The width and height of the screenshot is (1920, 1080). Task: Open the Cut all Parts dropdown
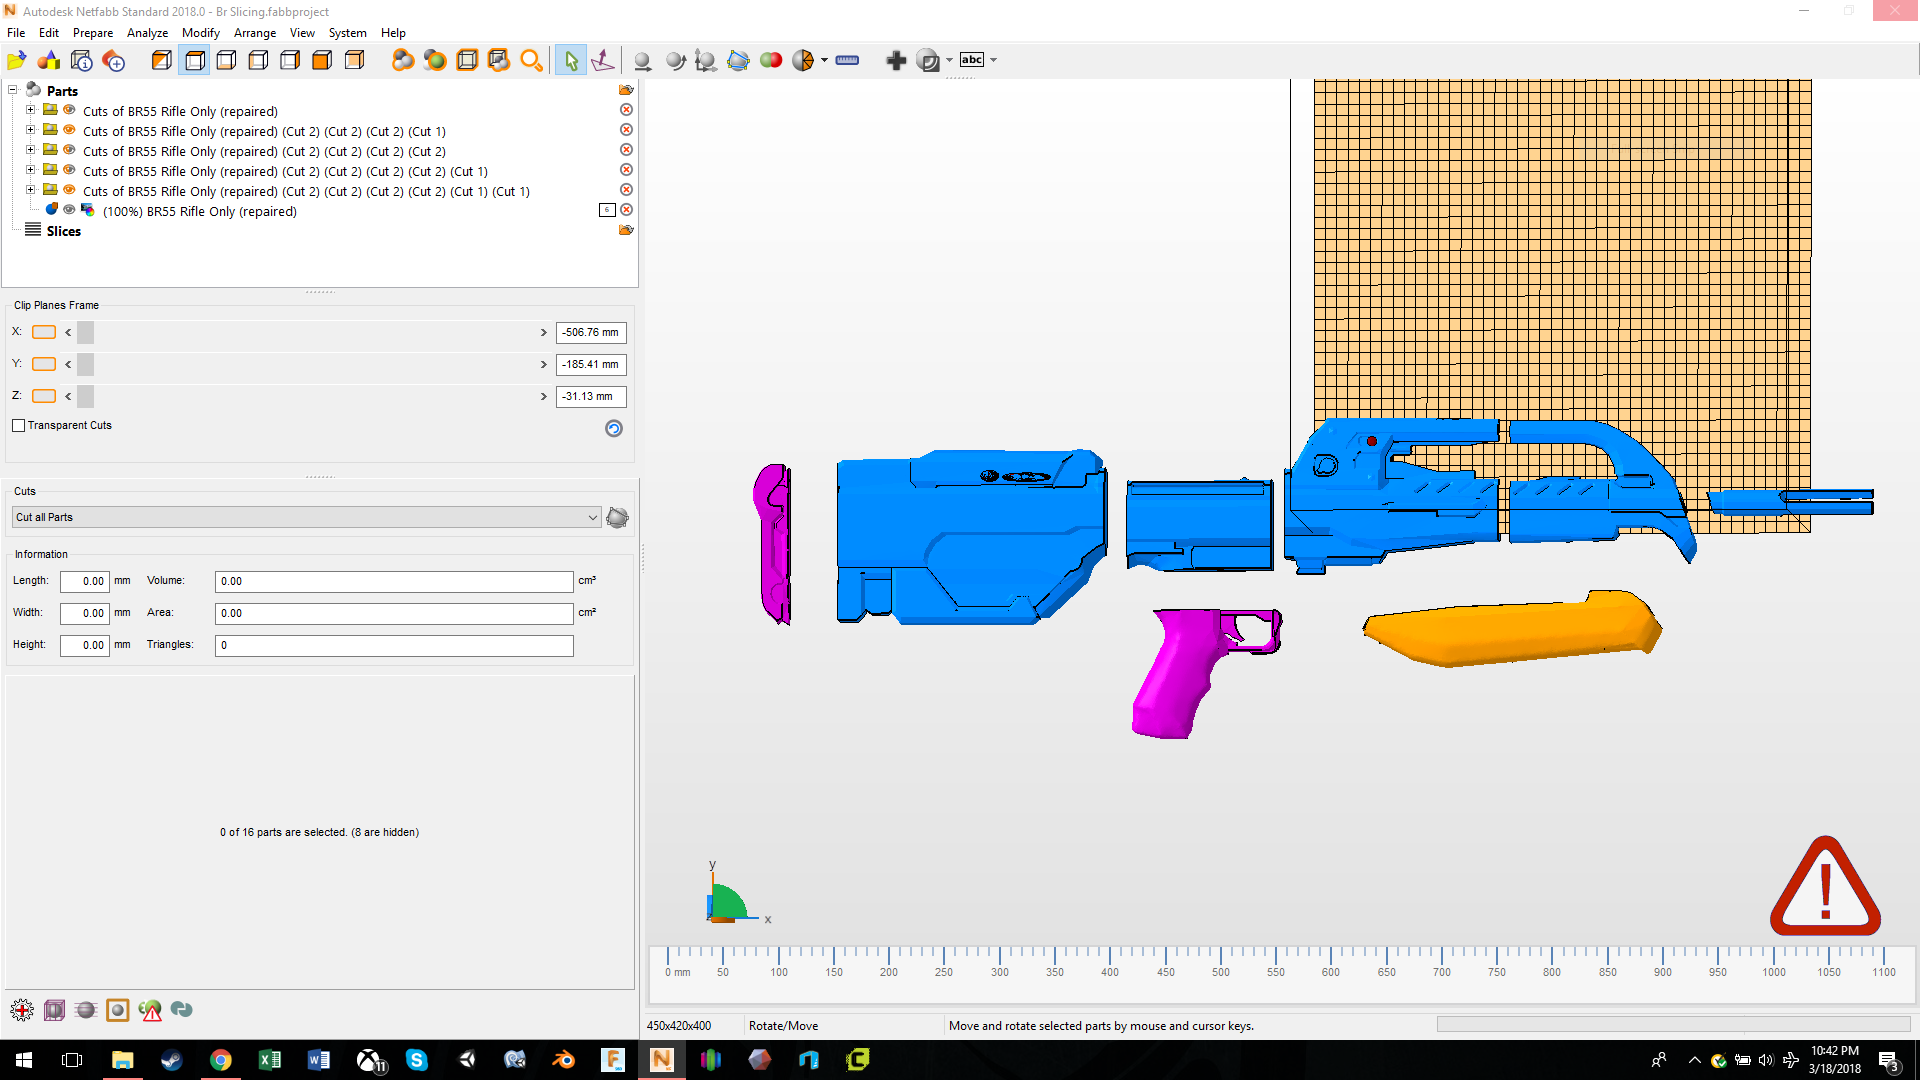593,517
